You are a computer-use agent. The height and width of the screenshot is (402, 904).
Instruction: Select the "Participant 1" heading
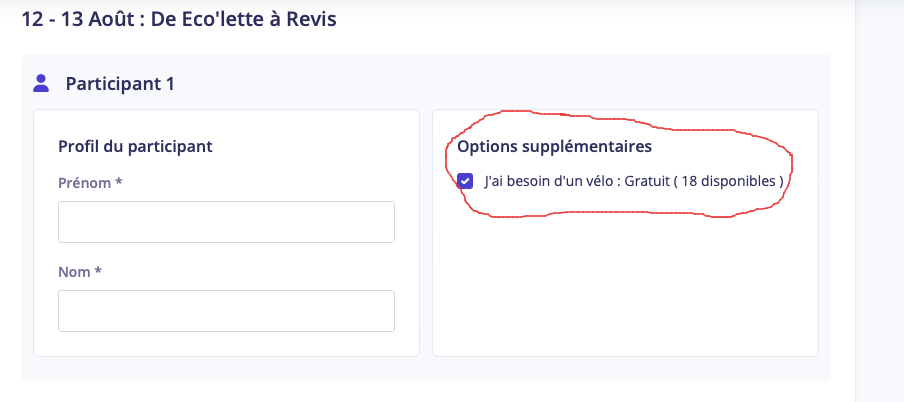point(120,84)
